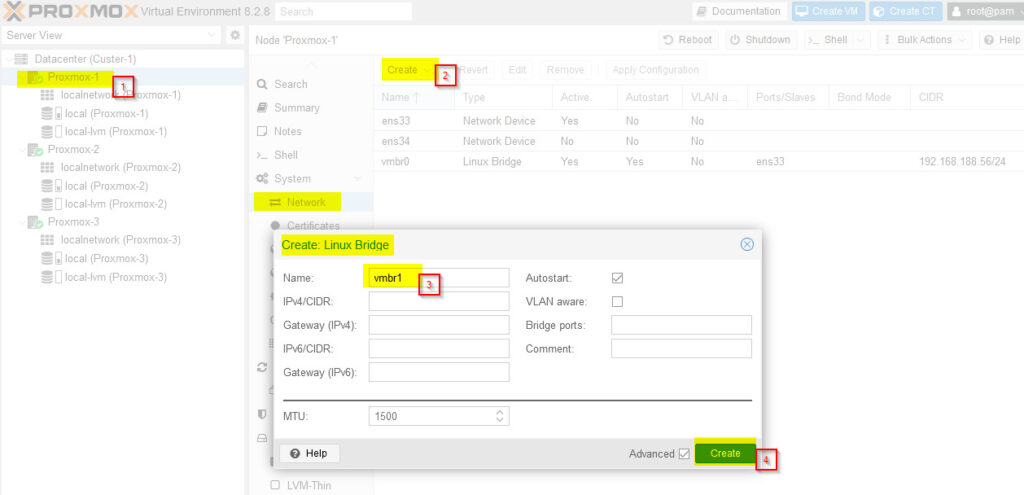Select local-lvm (Proxmox-3) storage icon
This screenshot has width=1024, height=495.
point(51,277)
